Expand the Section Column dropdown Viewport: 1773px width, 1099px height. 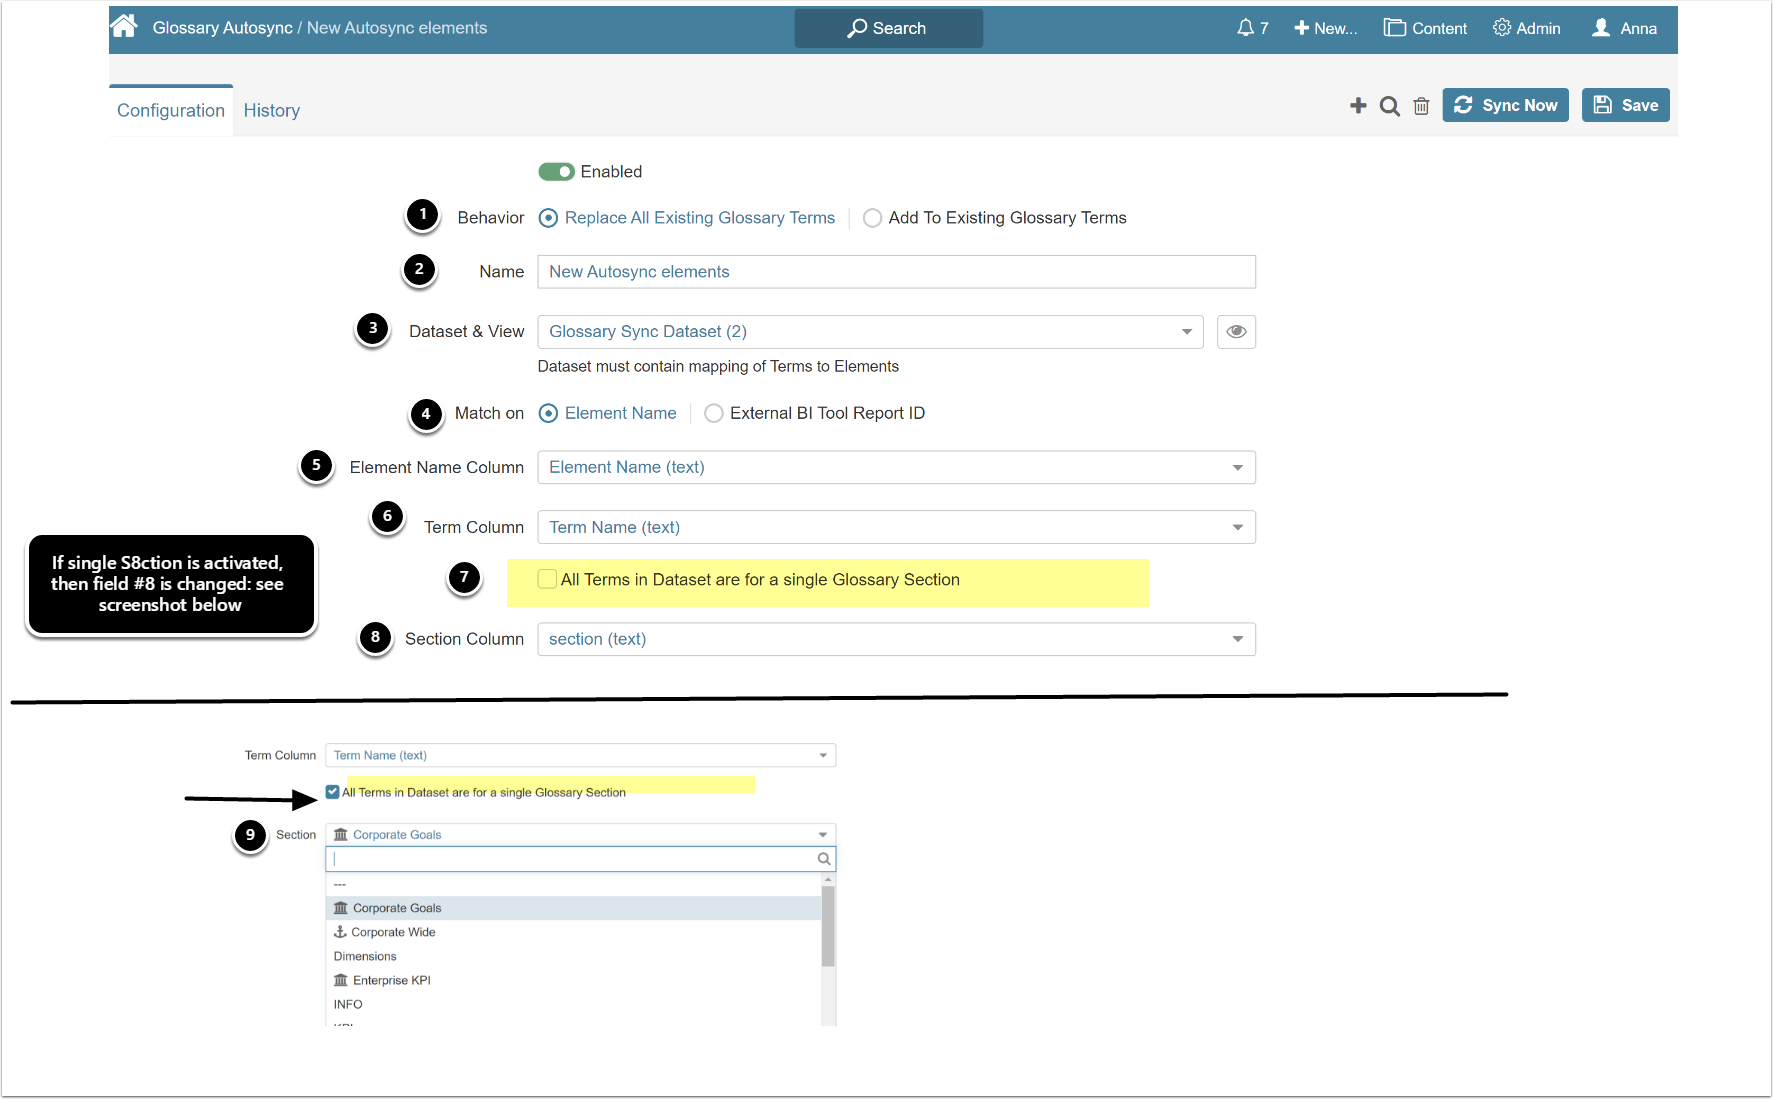pos(1237,639)
